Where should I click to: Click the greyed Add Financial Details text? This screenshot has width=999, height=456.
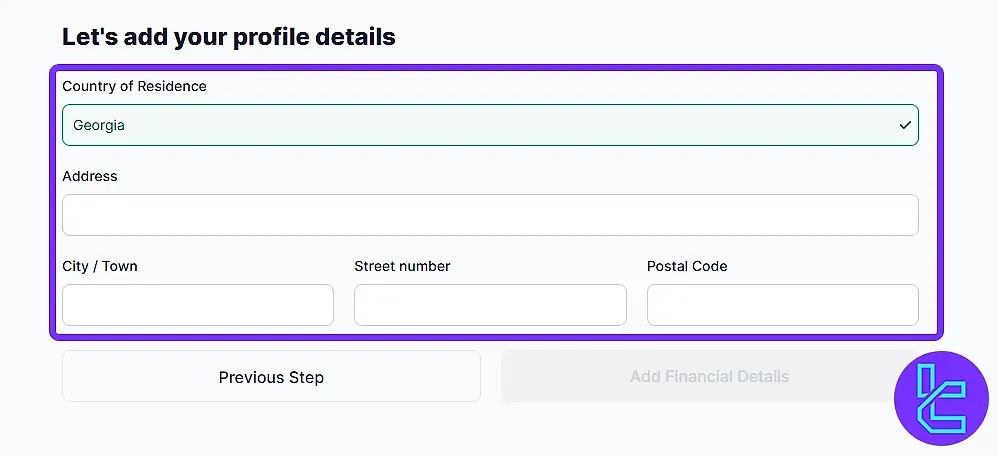click(x=709, y=376)
